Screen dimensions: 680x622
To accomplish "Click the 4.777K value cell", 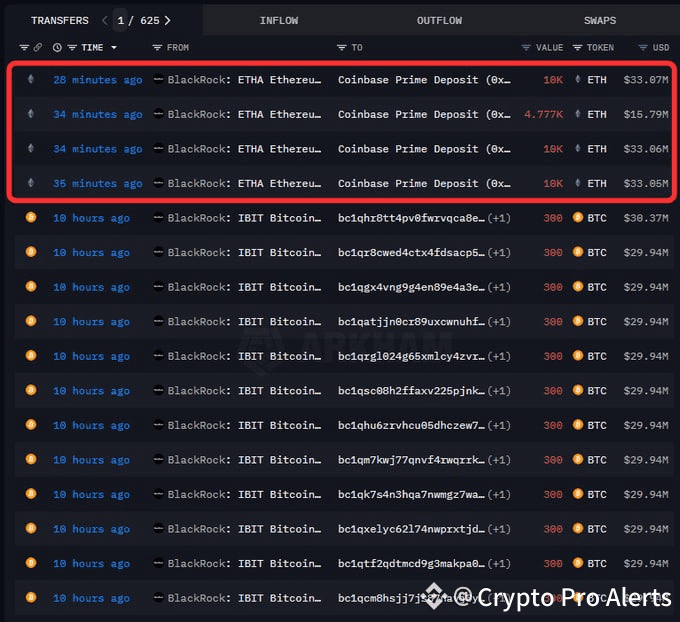I will click(x=543, y=115).
